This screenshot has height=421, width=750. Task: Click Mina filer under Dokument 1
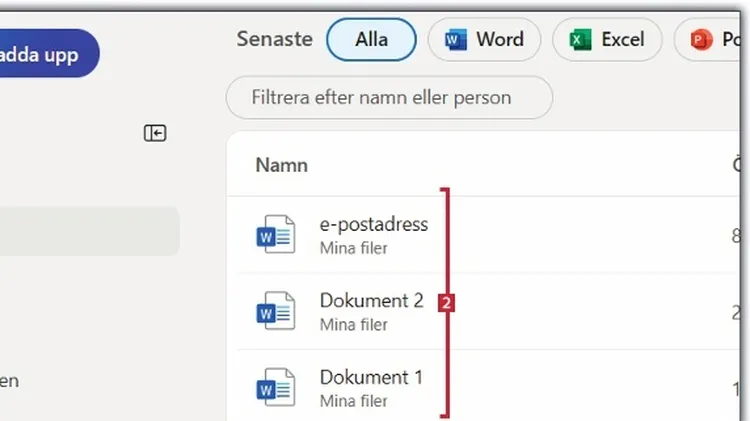[353, 401]
